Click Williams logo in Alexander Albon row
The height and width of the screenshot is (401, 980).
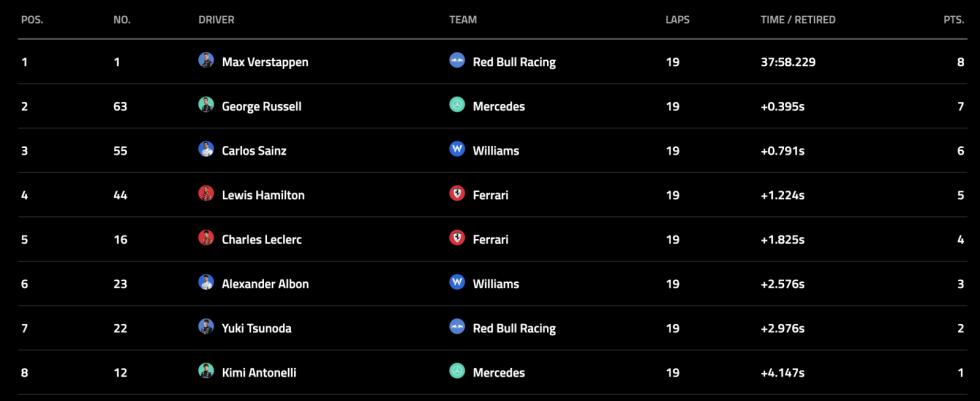(x=457, y=283)
